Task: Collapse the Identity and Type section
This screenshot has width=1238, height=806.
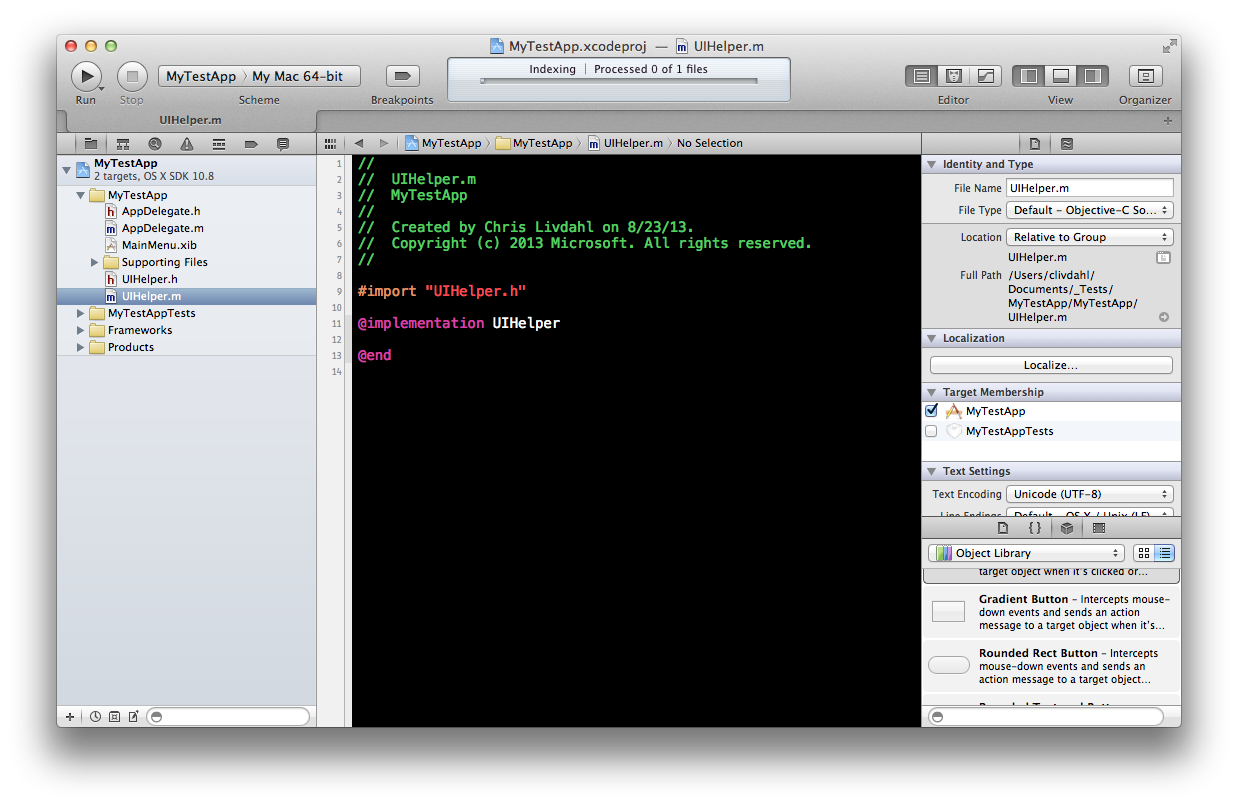Action: pyautogui.click(x=932, y=164)
